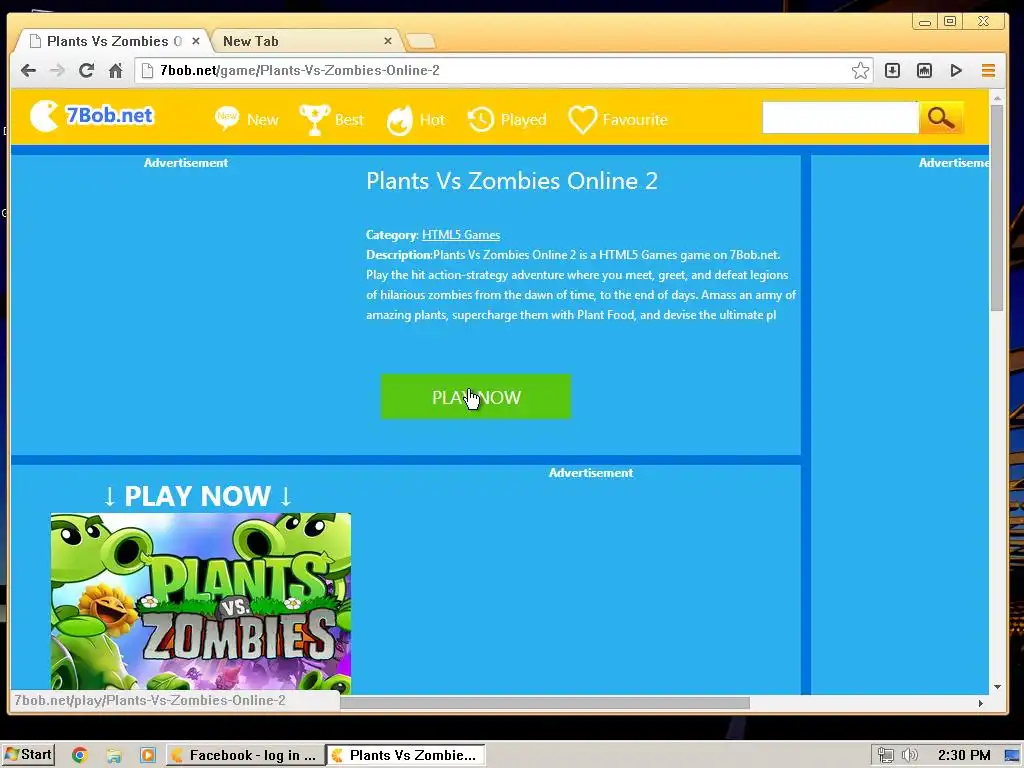Click the horizontal scrollbar thumb
The width and height of the screenshot is (1024, 768).
tap(545, 703)
